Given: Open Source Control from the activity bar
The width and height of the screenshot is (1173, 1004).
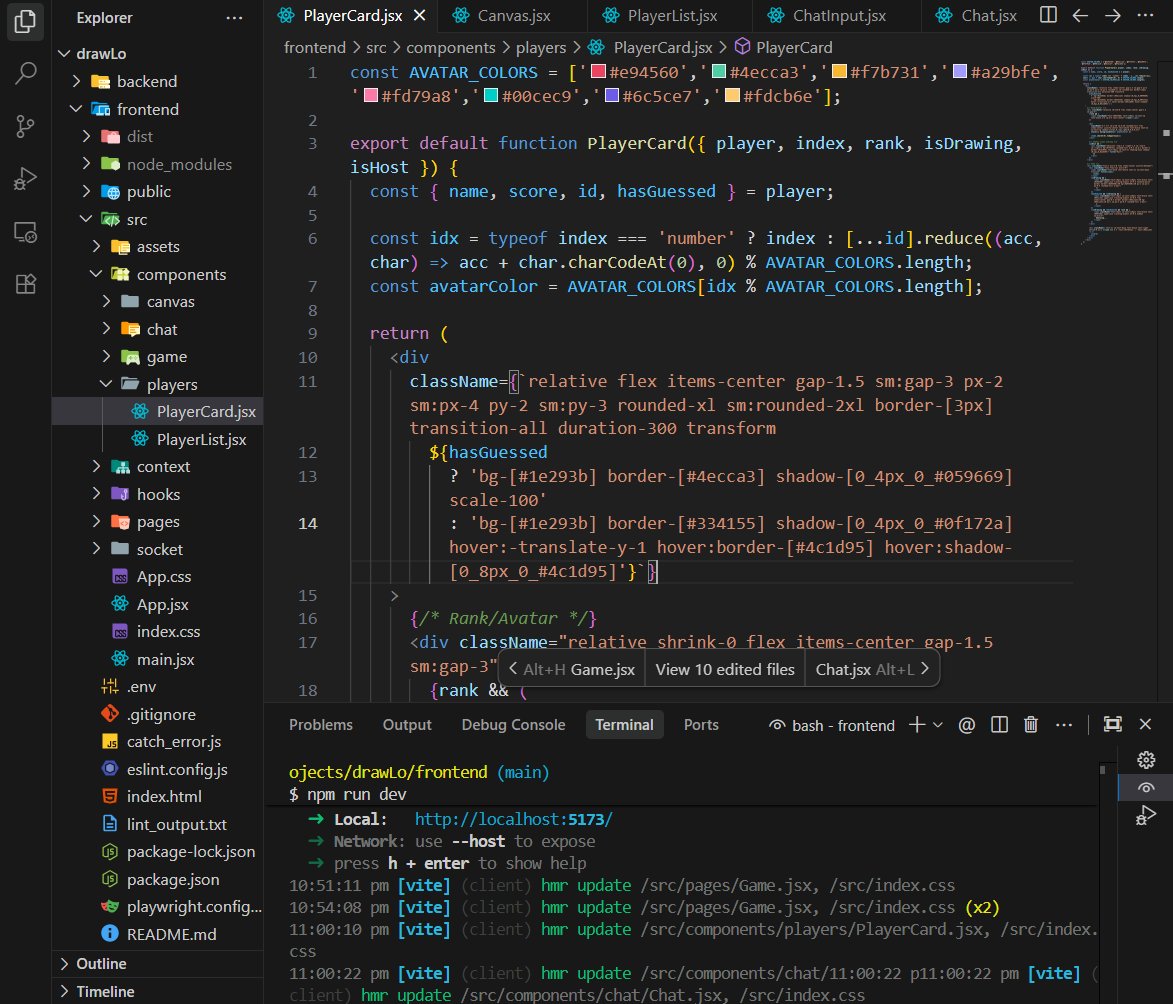Looking at the screenshot, I should point(24,125).
